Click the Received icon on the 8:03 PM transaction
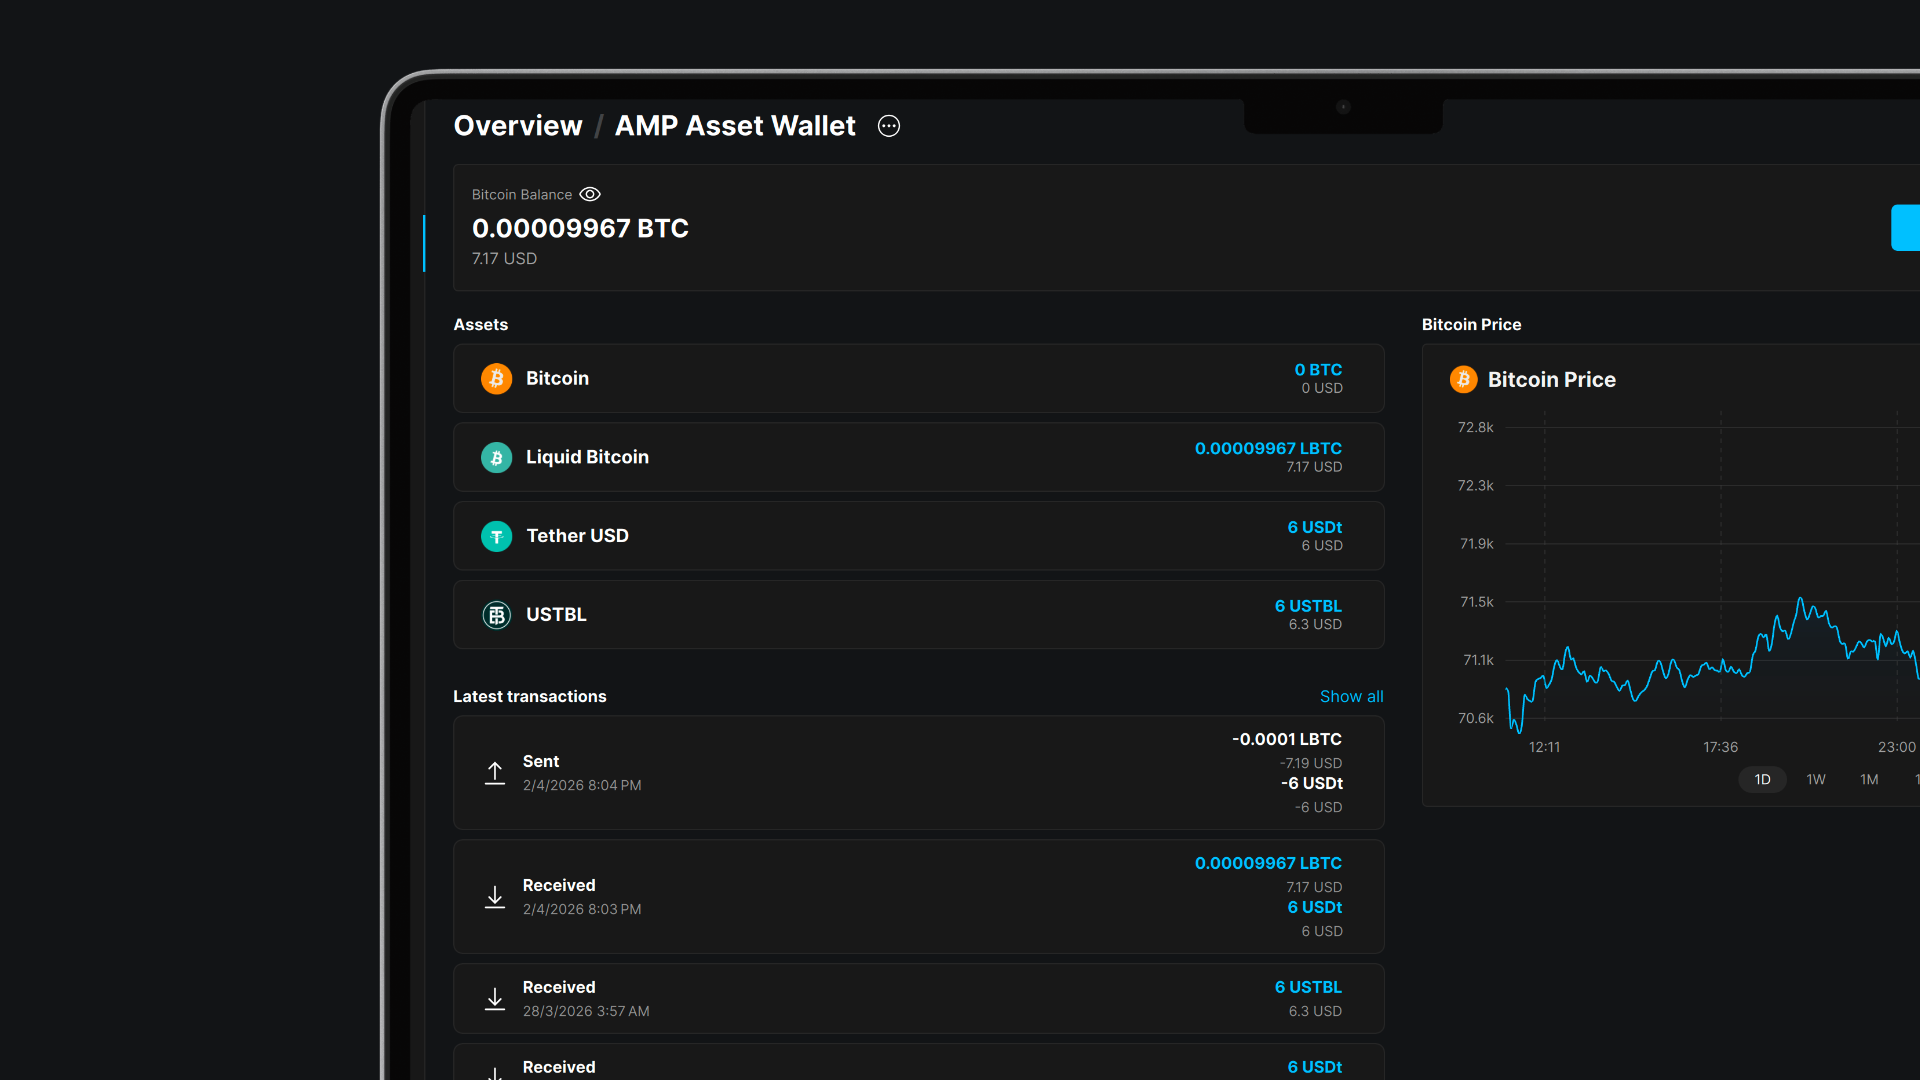 click(x=495, y=897)
